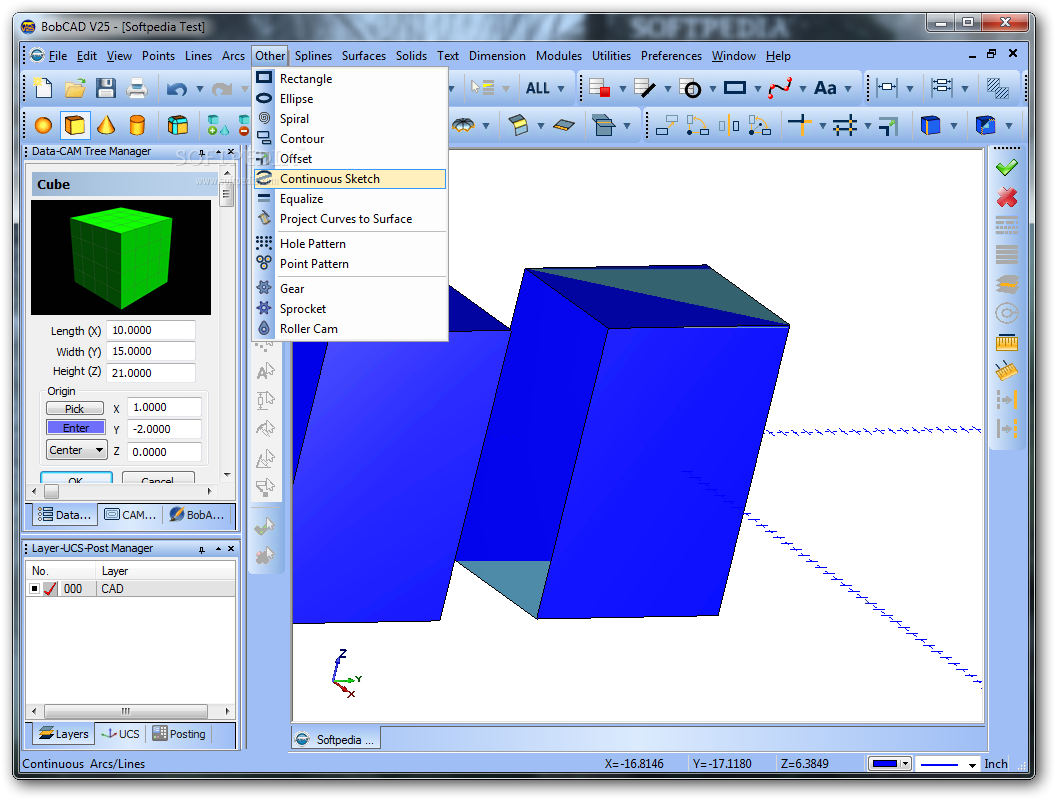Click the Aa text tool icon
Image resolution: width=1056 pixels, height=800 pixels.
pyautogui.click(x=825, y=88)
